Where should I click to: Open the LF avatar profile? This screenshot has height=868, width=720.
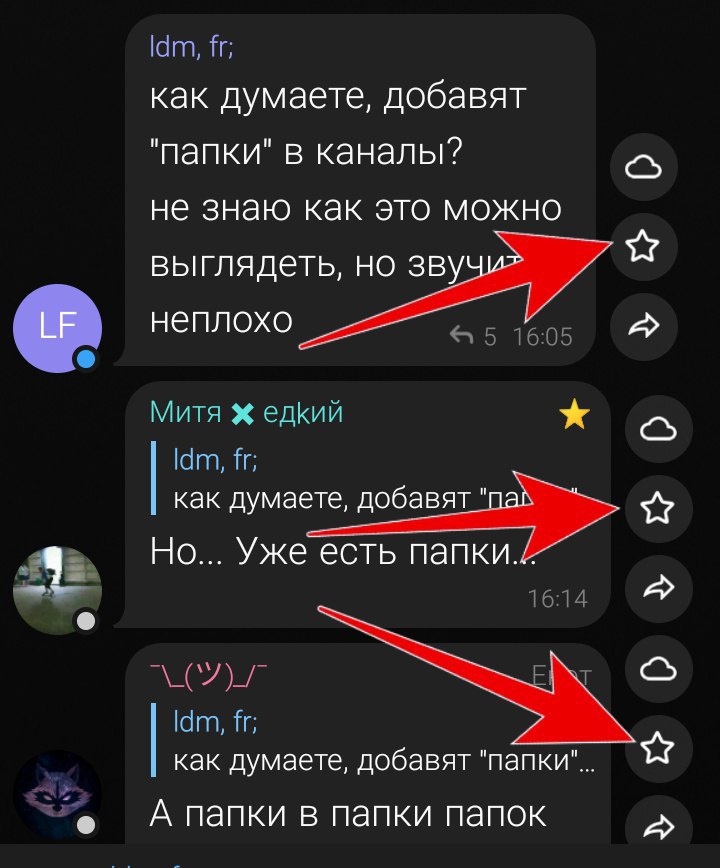point(57,328)
